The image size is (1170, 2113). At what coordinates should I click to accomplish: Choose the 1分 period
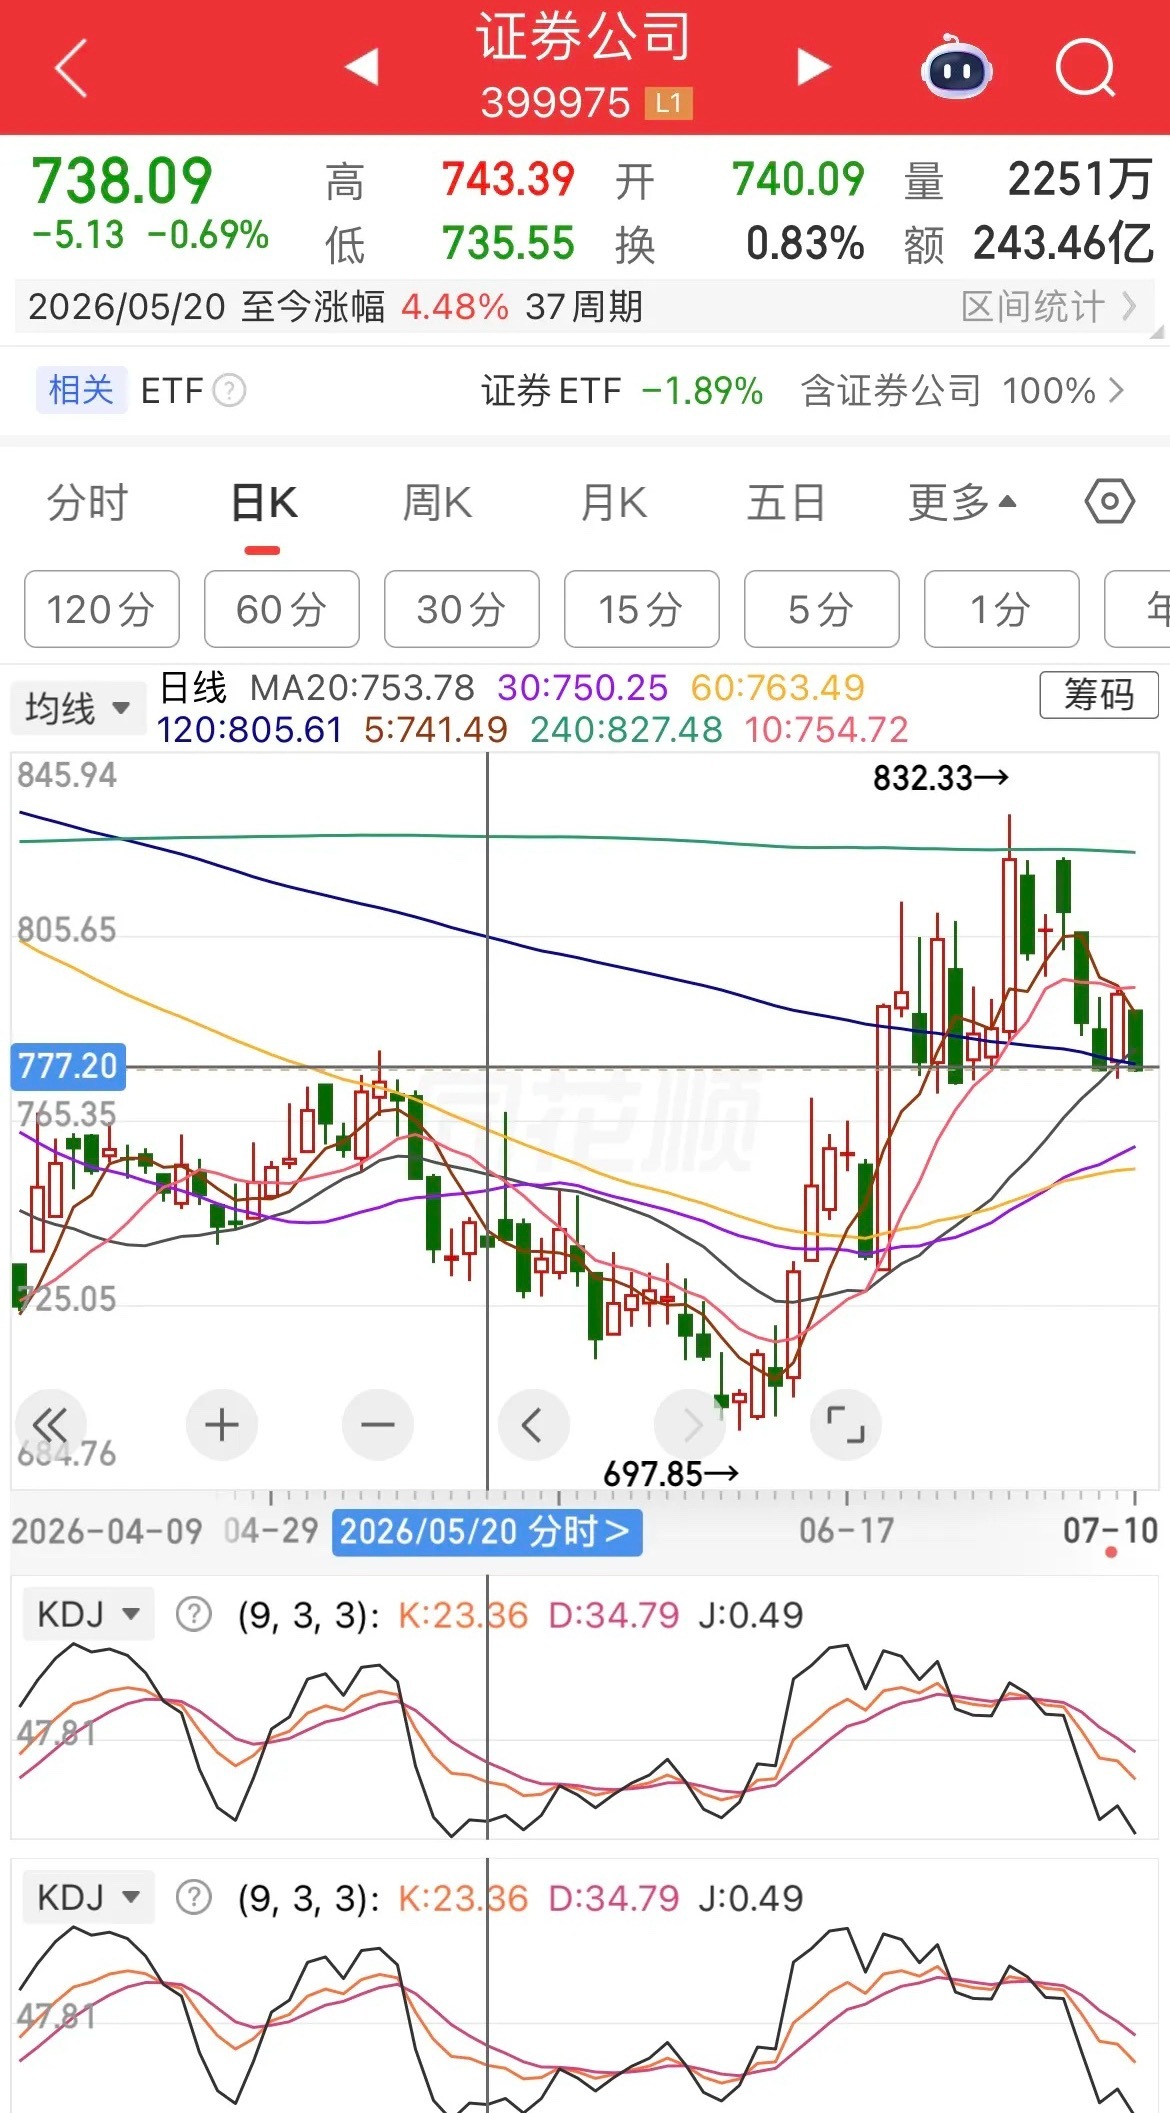click(x=1002, y=609)
